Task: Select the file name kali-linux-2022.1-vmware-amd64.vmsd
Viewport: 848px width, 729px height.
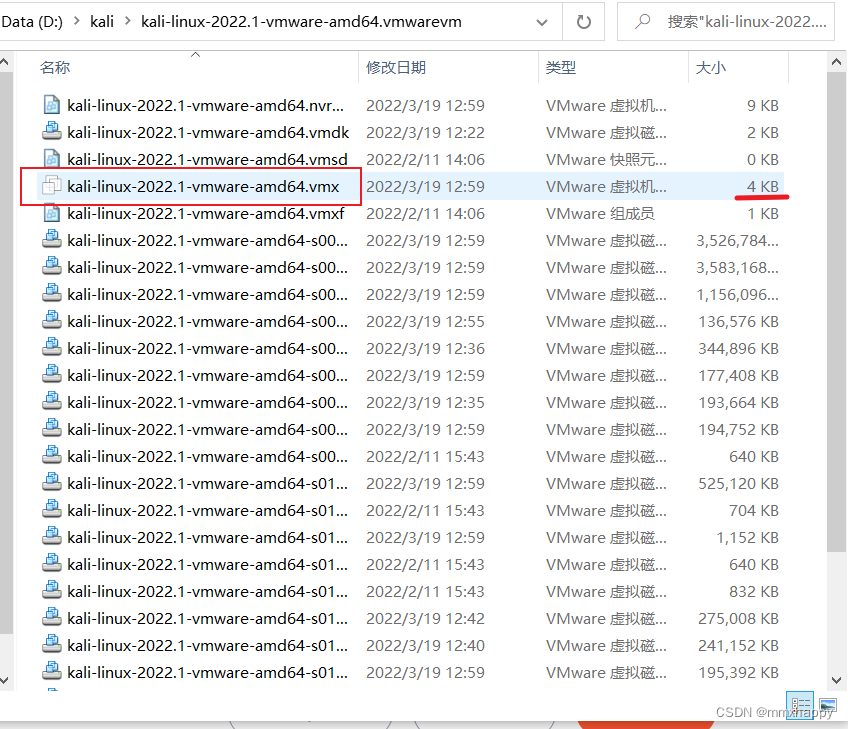Action: pyautogui.click(x=207, y=160)
